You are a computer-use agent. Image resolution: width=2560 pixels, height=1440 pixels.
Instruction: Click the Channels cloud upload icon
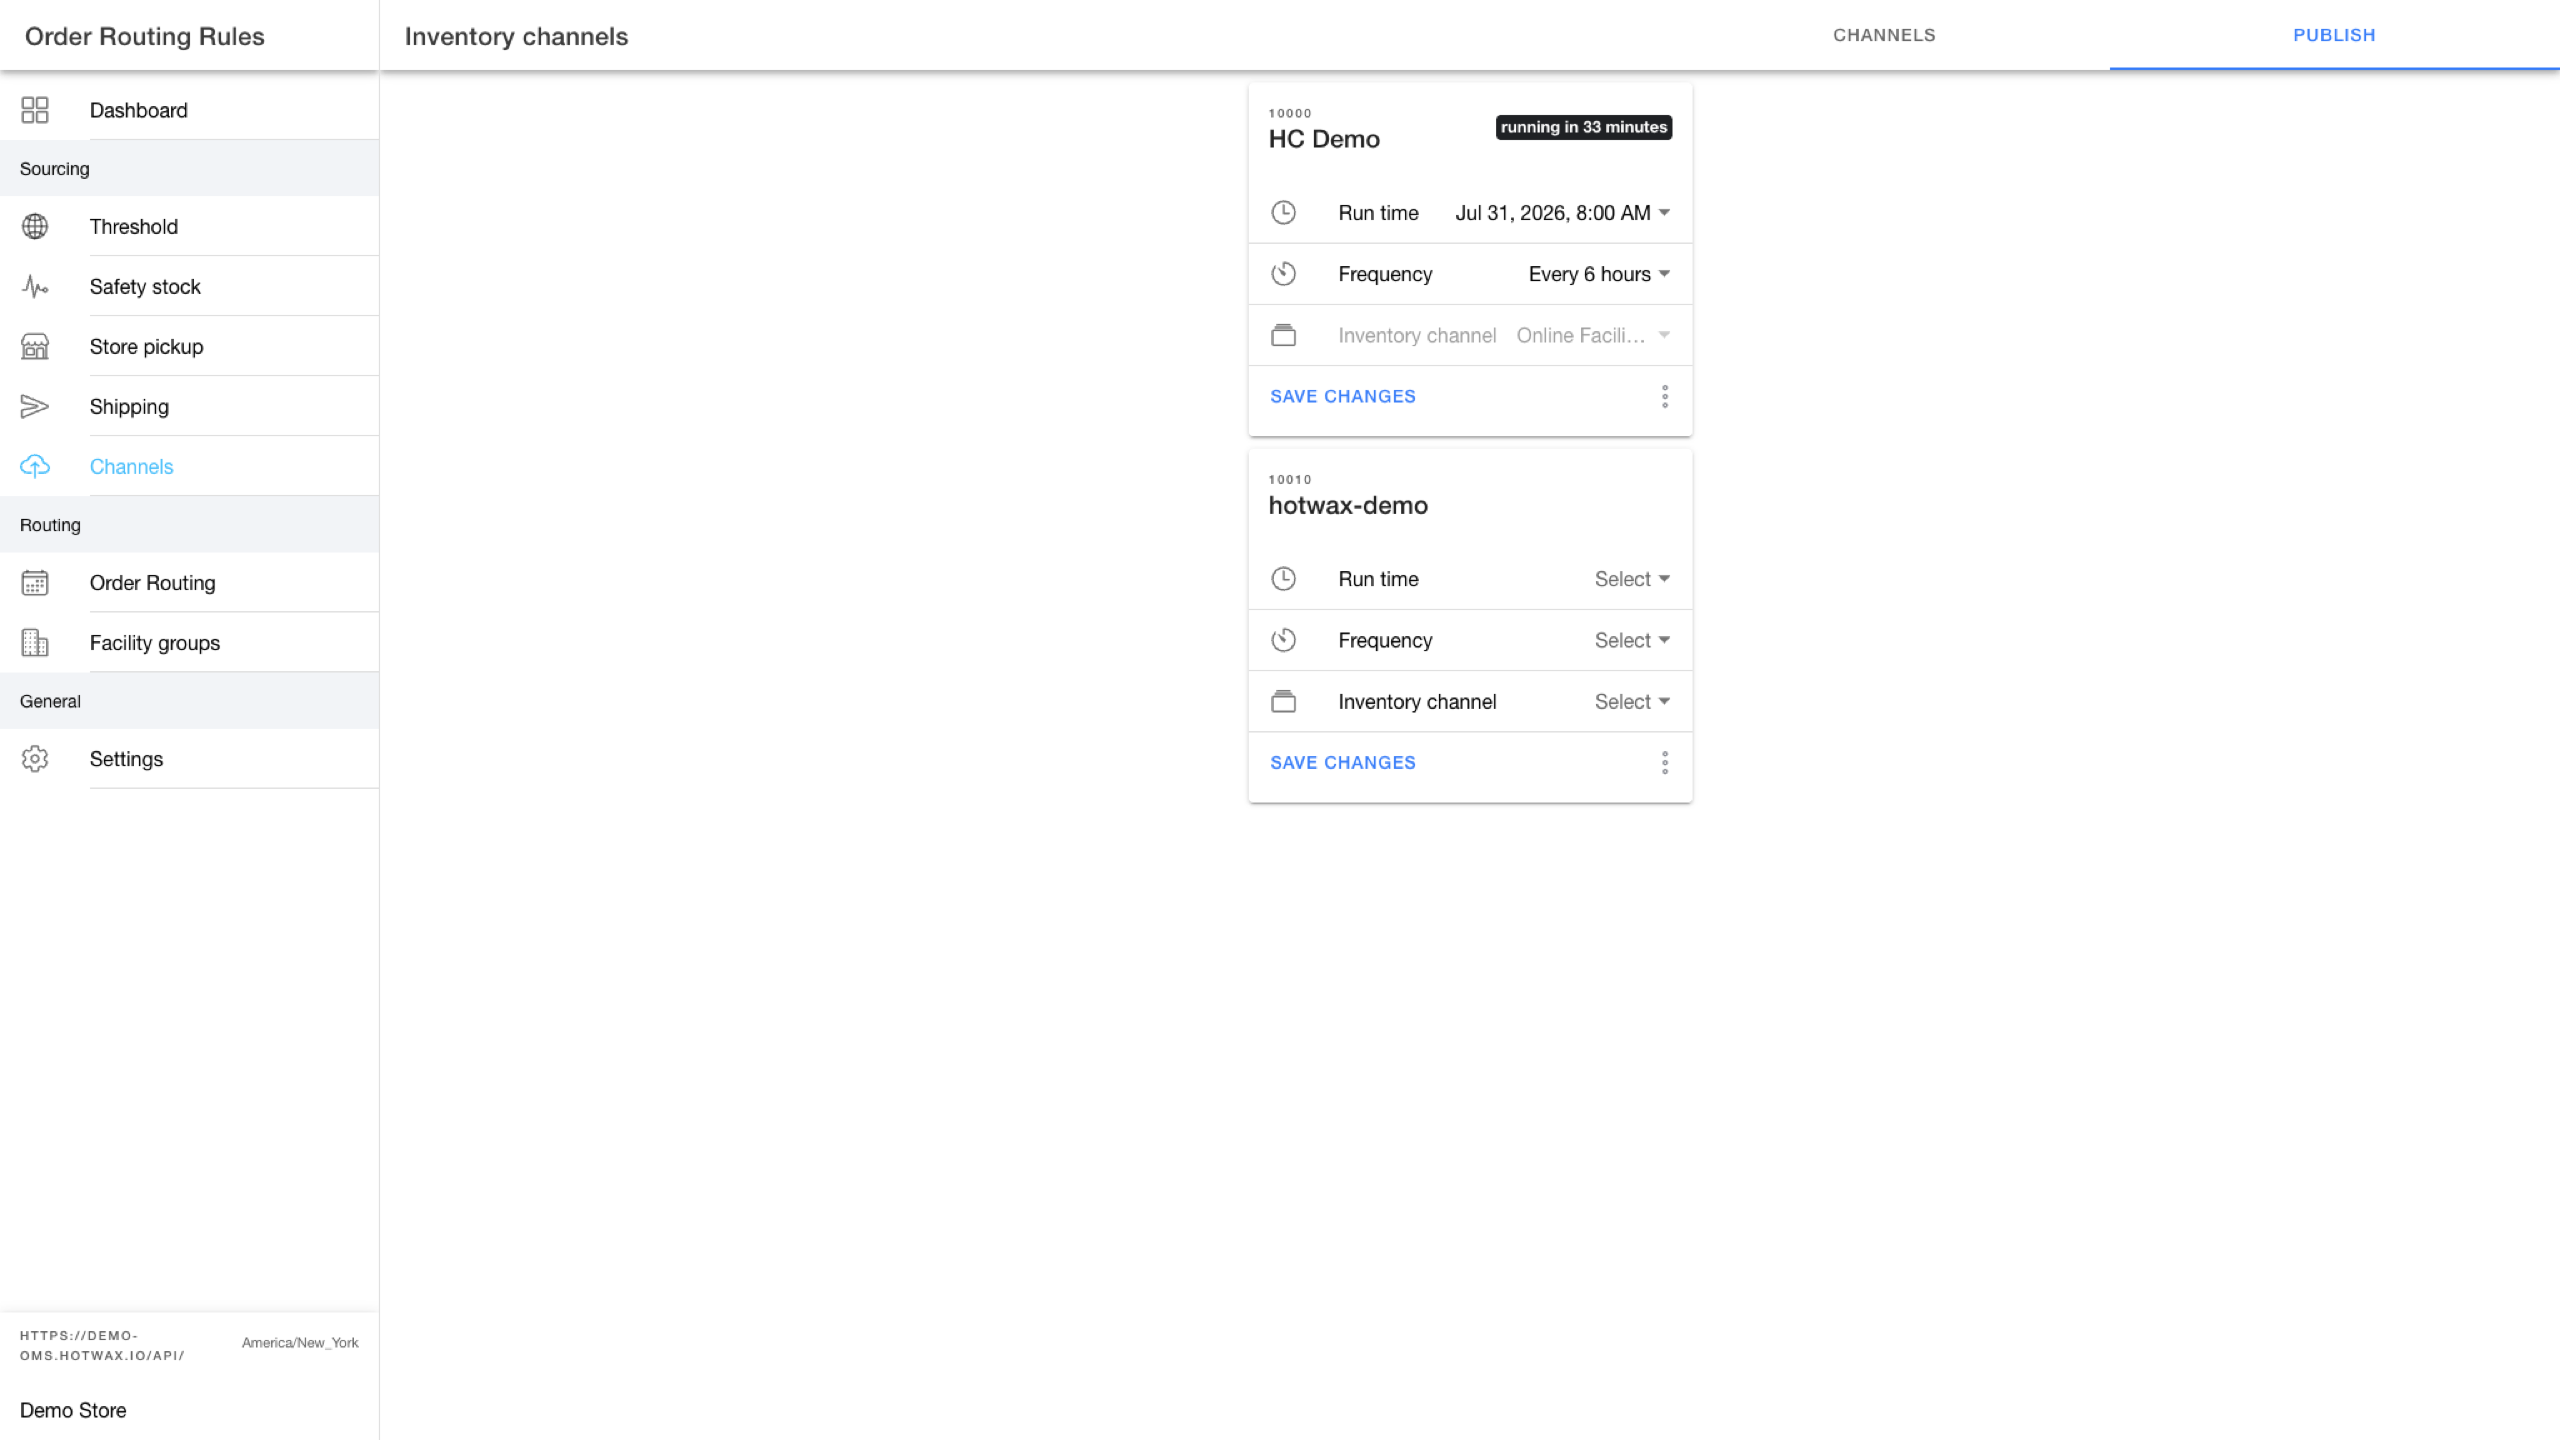(x=35, y=466)
